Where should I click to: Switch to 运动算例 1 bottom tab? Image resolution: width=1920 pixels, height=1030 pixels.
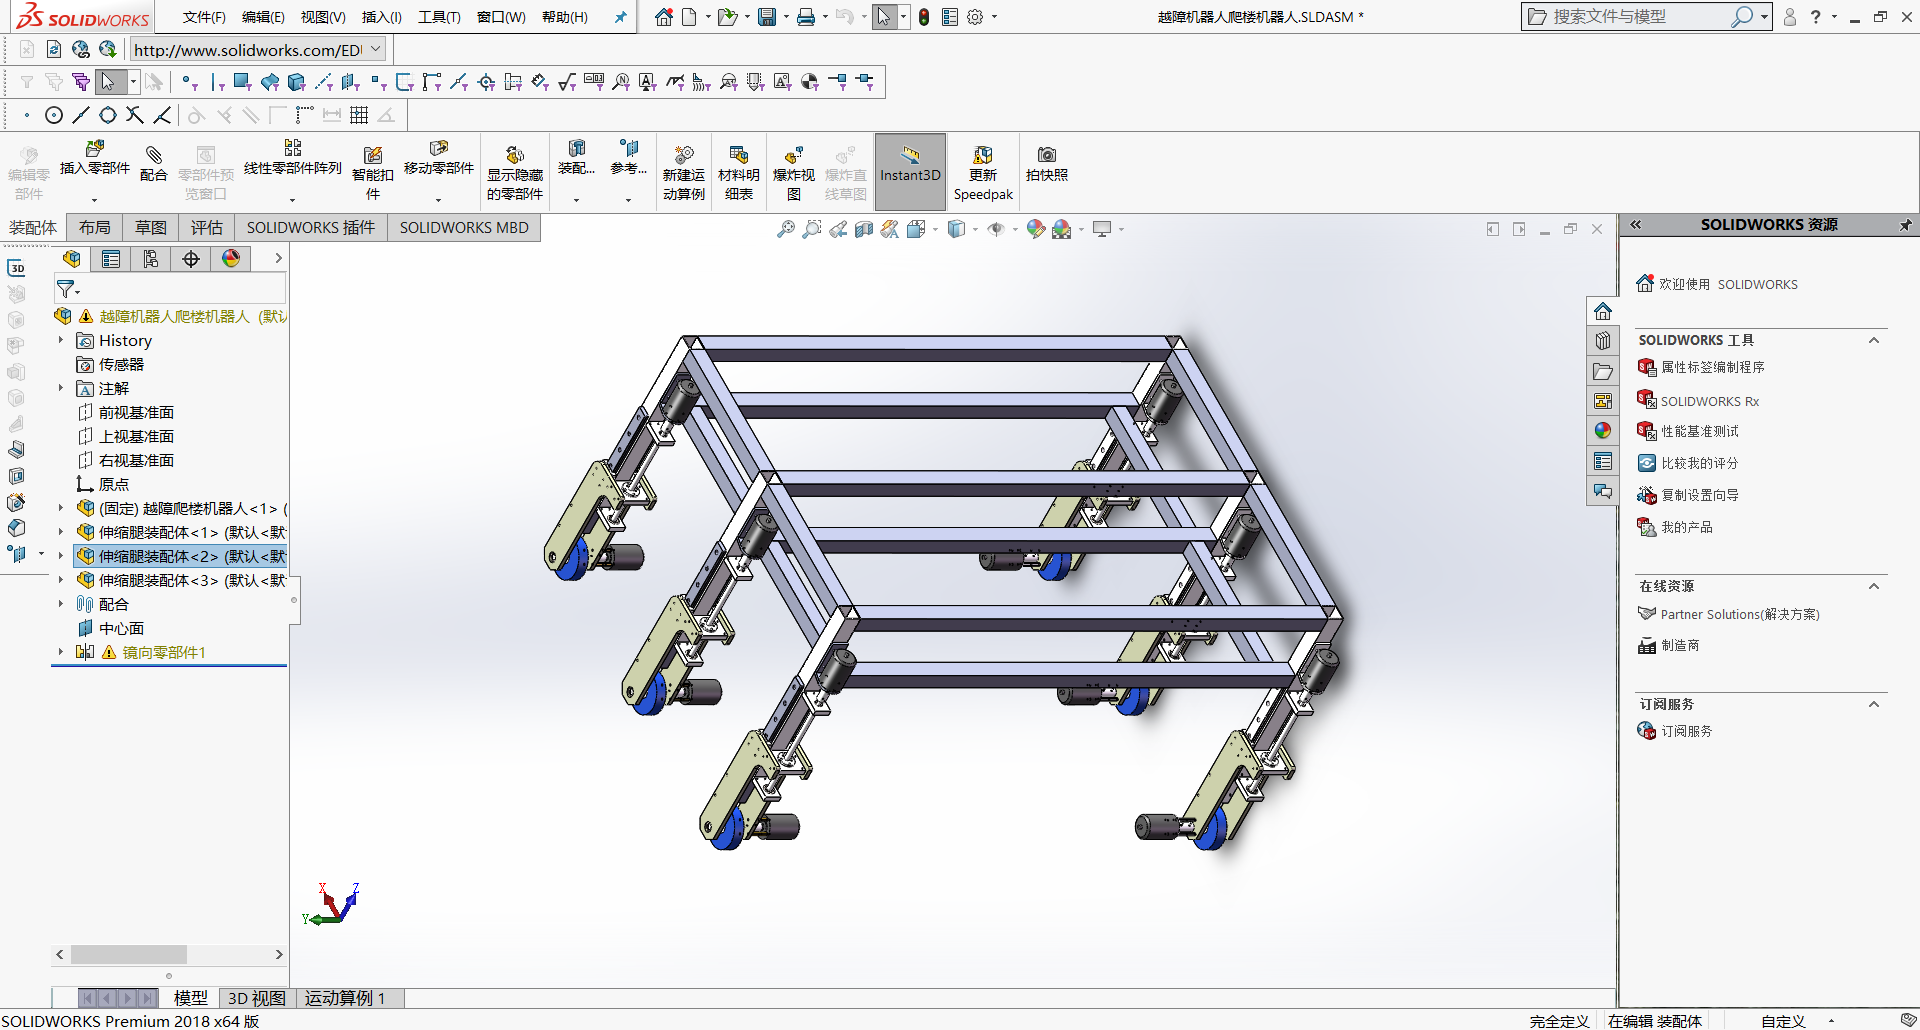pyautogui.click(x=345, y=998)
